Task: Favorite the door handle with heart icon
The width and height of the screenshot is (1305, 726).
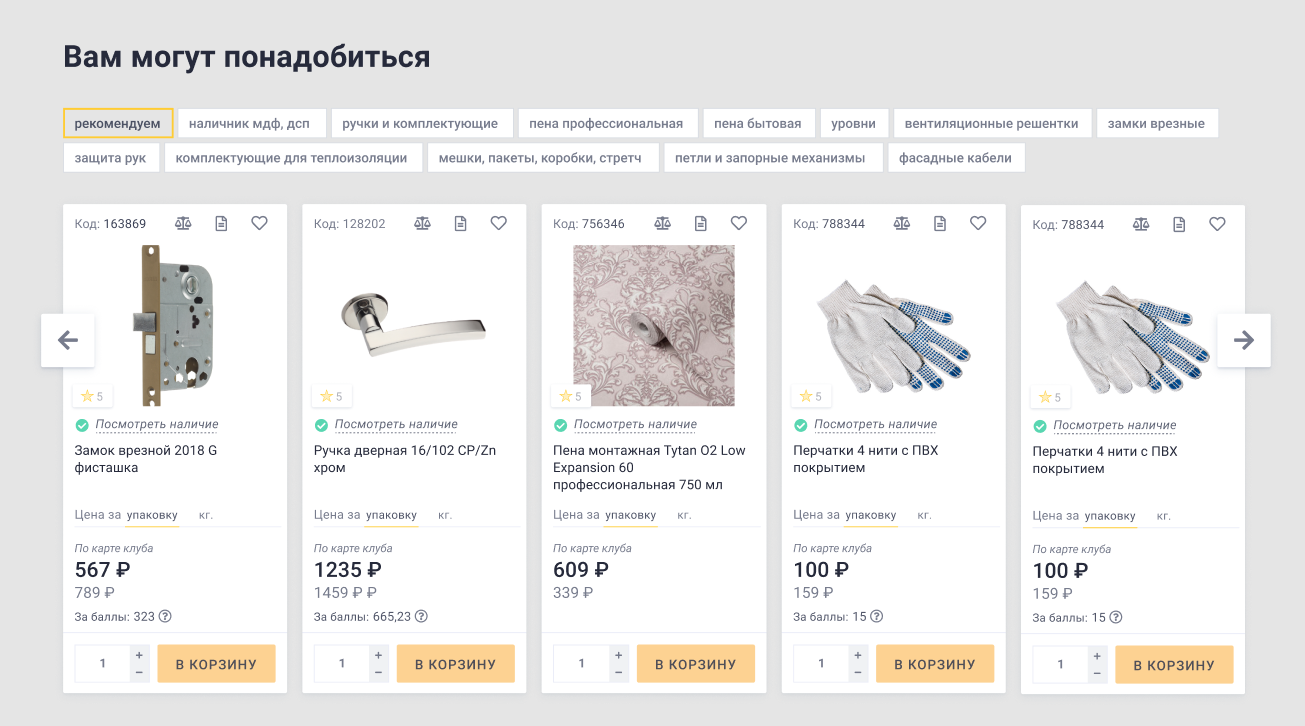Action: [499, 223]
